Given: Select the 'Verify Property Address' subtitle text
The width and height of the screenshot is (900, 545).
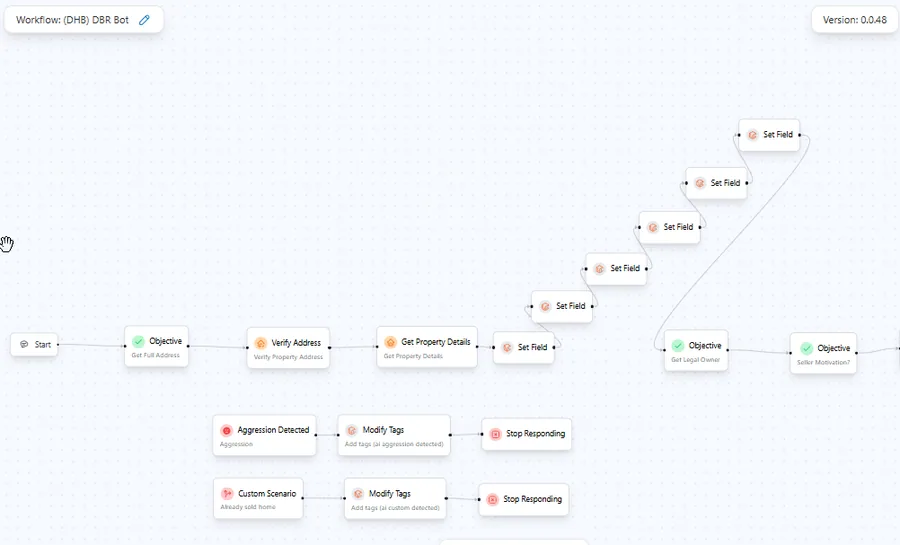Looking at the screenshot, I should [288, 357].
